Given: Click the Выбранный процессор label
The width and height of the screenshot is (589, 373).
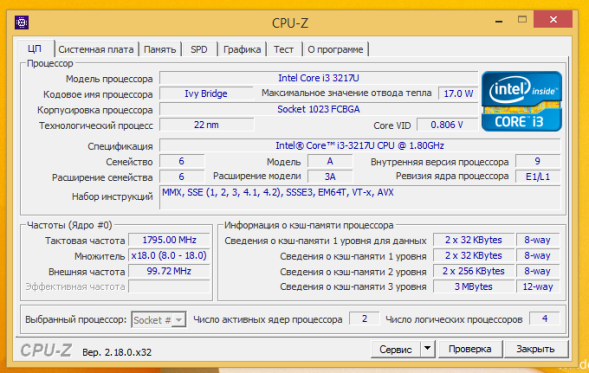Looking at the screenshot, I should click(x=76, y=320).
